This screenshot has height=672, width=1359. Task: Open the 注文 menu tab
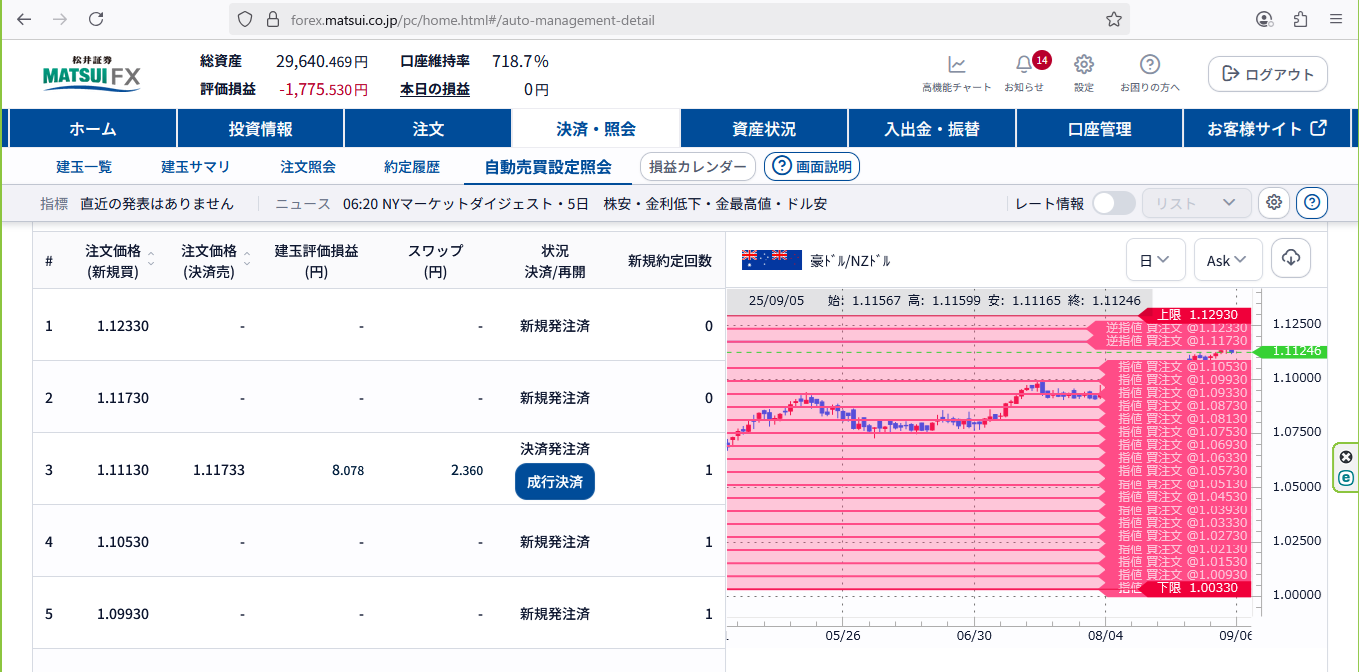428,129
